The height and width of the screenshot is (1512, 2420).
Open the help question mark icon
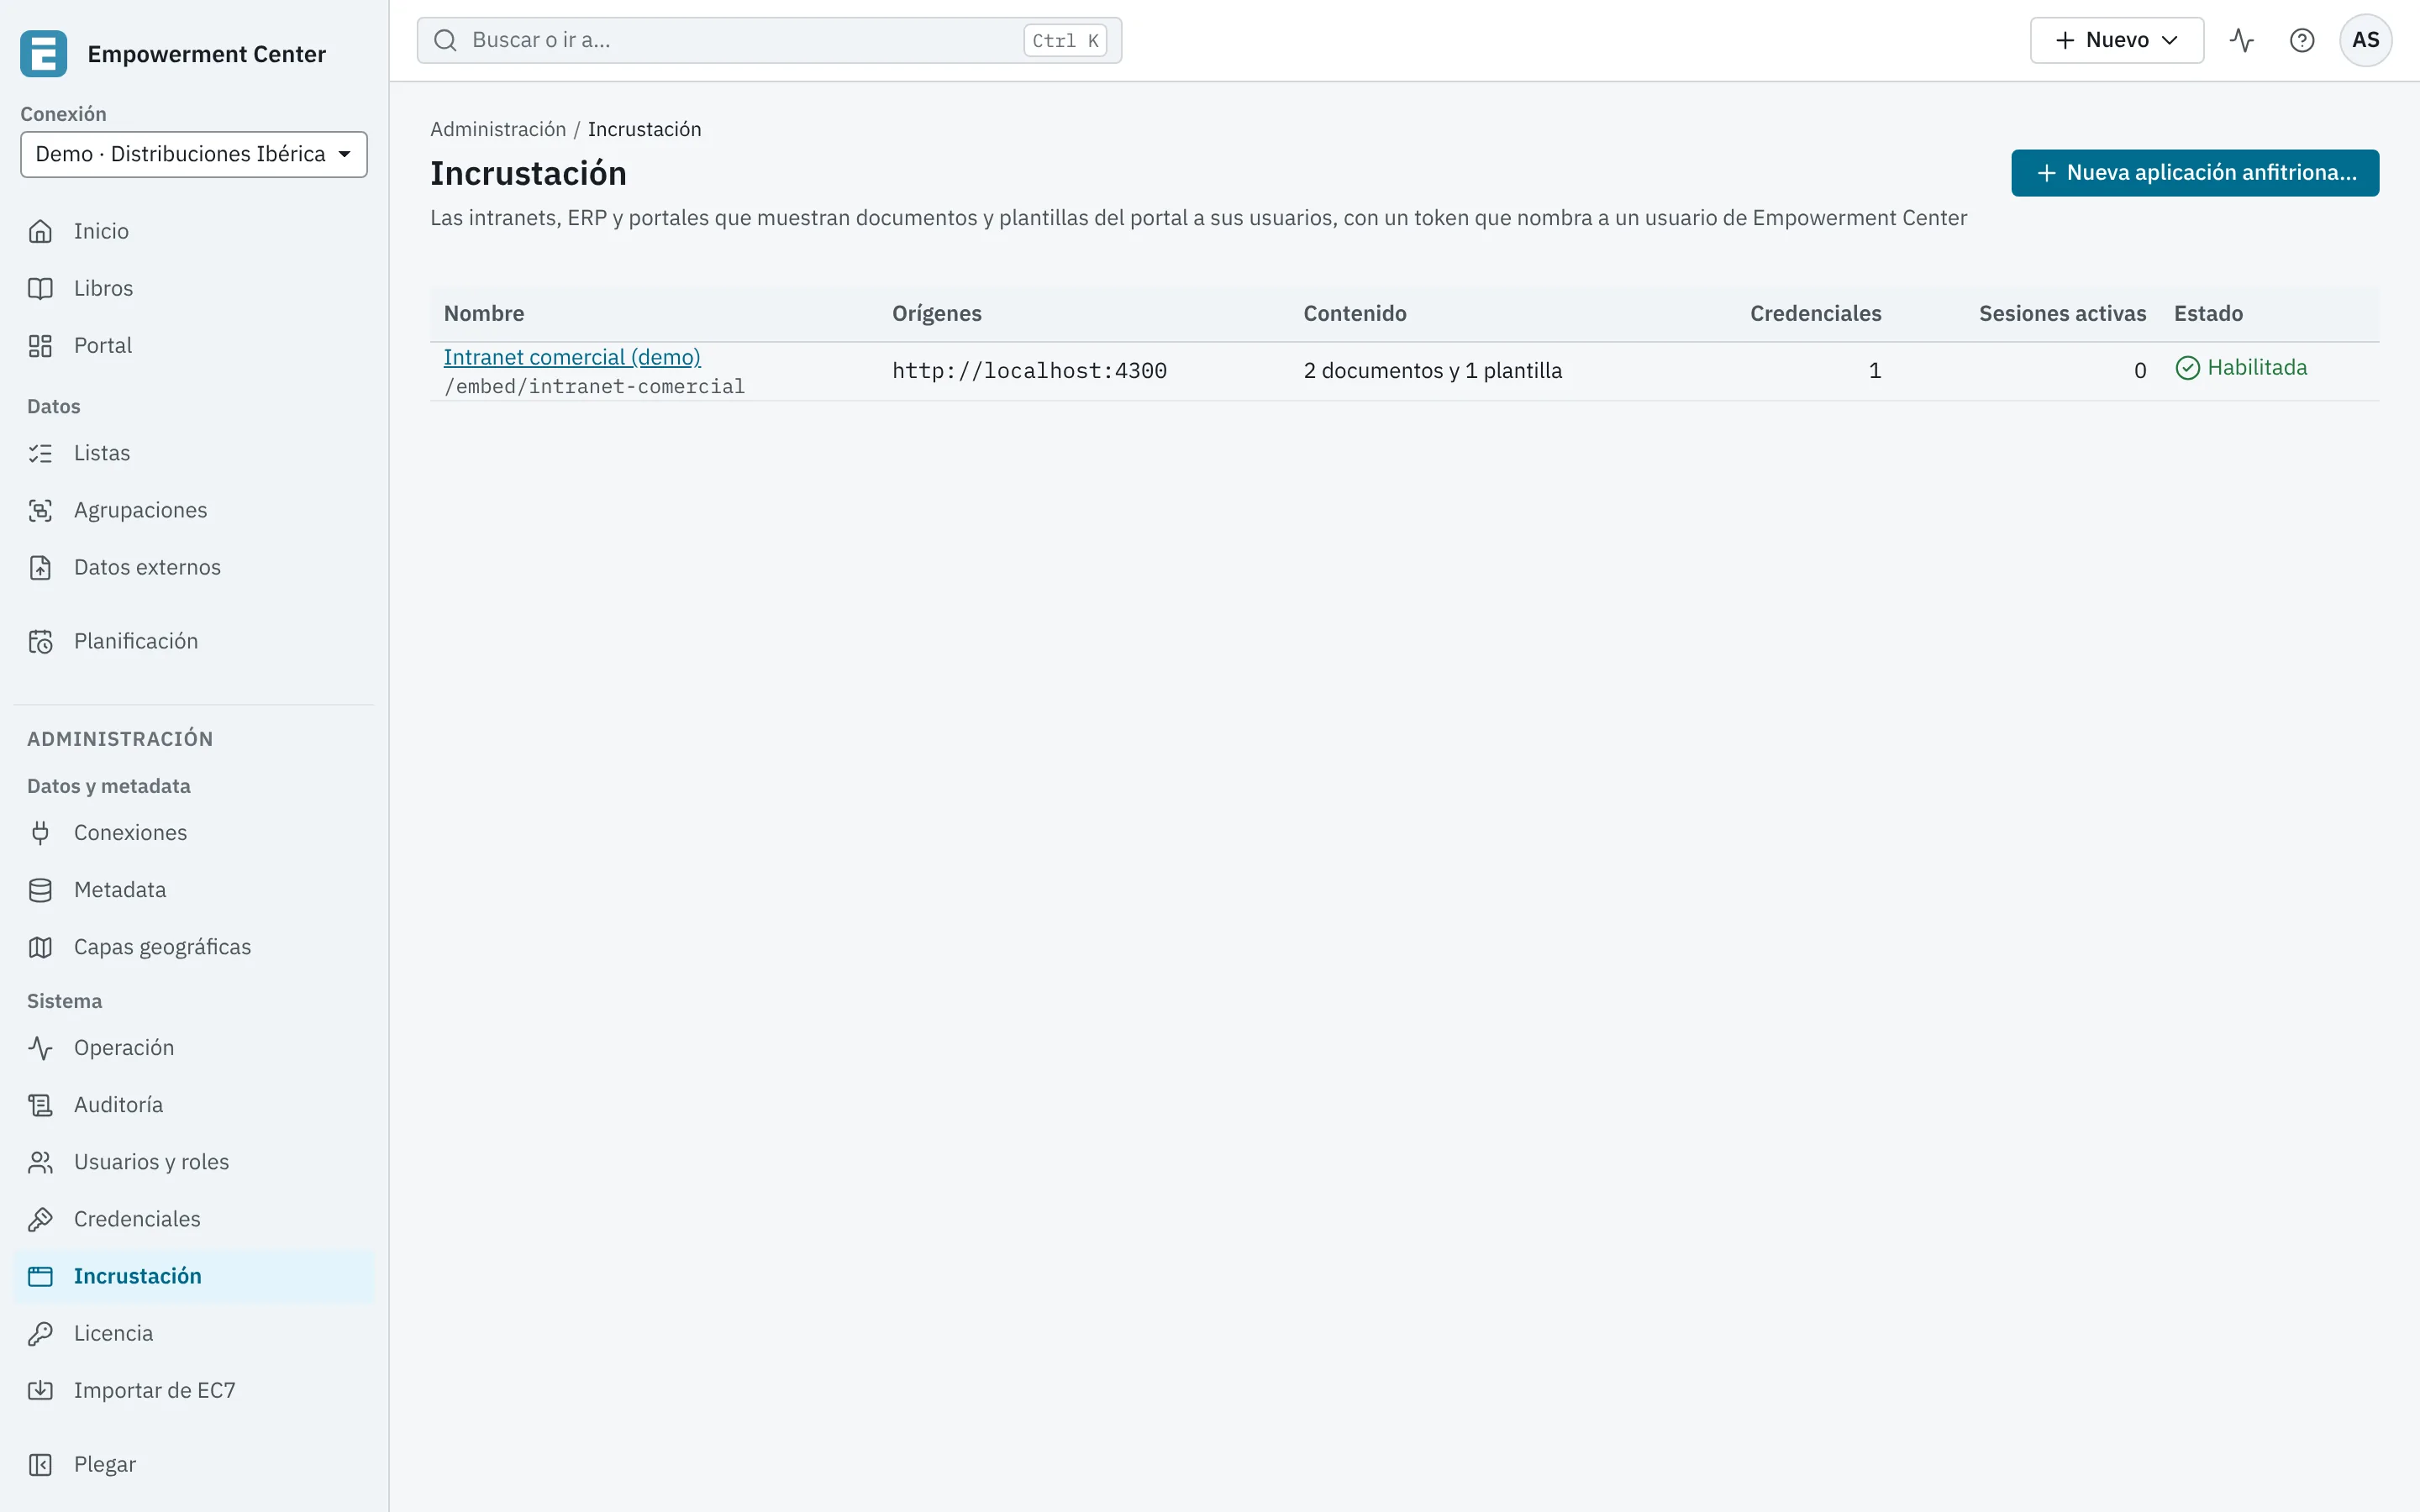2301,41
